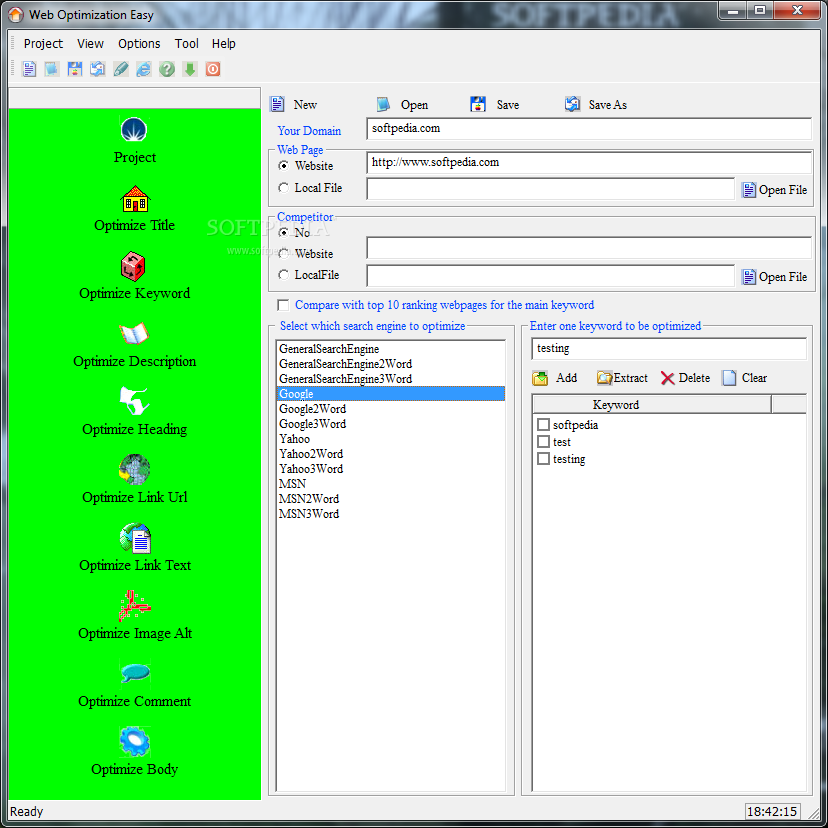Select the Competitor LocalFile radio button

coord(284,275)
